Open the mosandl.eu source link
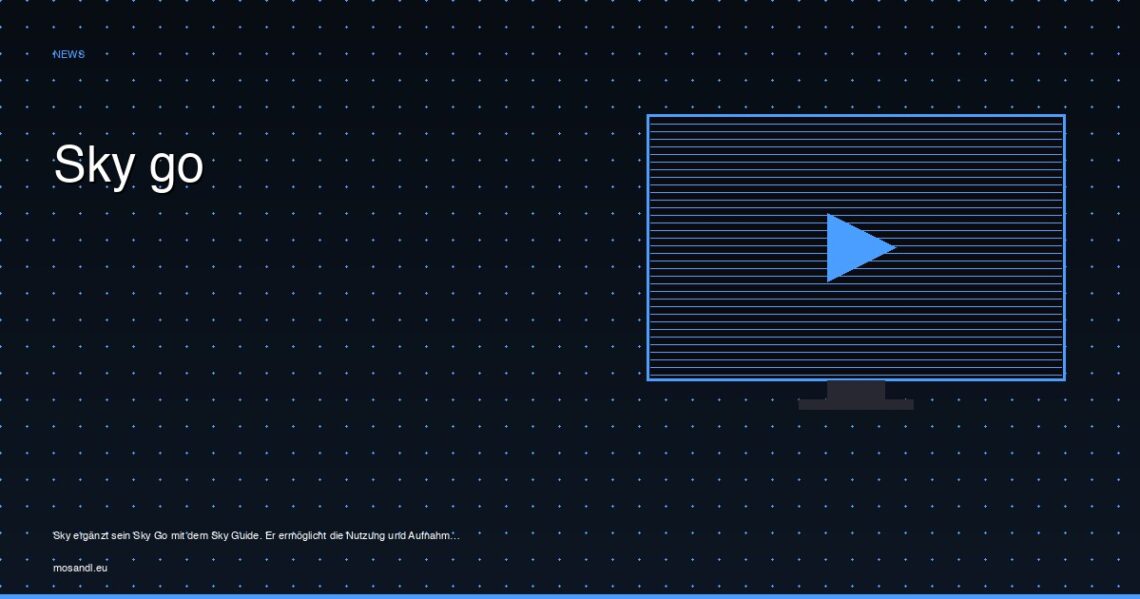Viewport: 1140px width, 599px height. [x=80, y=568]
